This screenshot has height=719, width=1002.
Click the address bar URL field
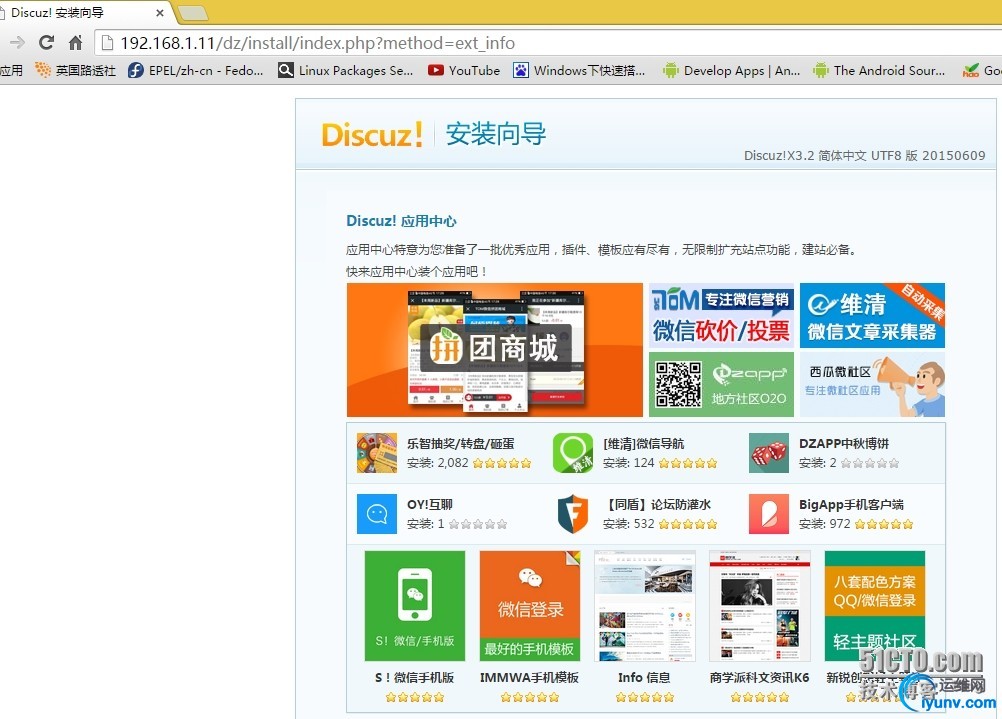pyautogui.click(x=550, y=43)
